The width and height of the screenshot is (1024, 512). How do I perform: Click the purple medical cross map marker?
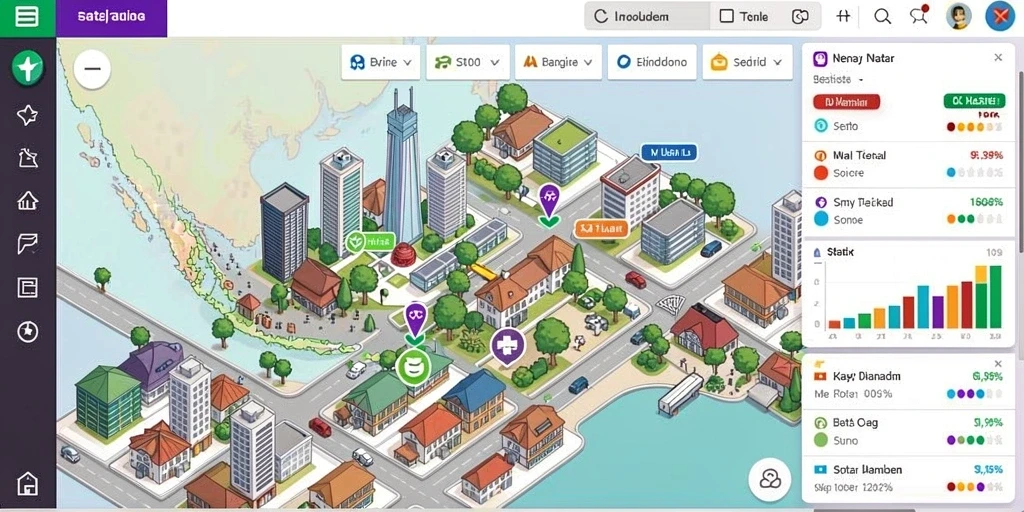coord(507,346)
